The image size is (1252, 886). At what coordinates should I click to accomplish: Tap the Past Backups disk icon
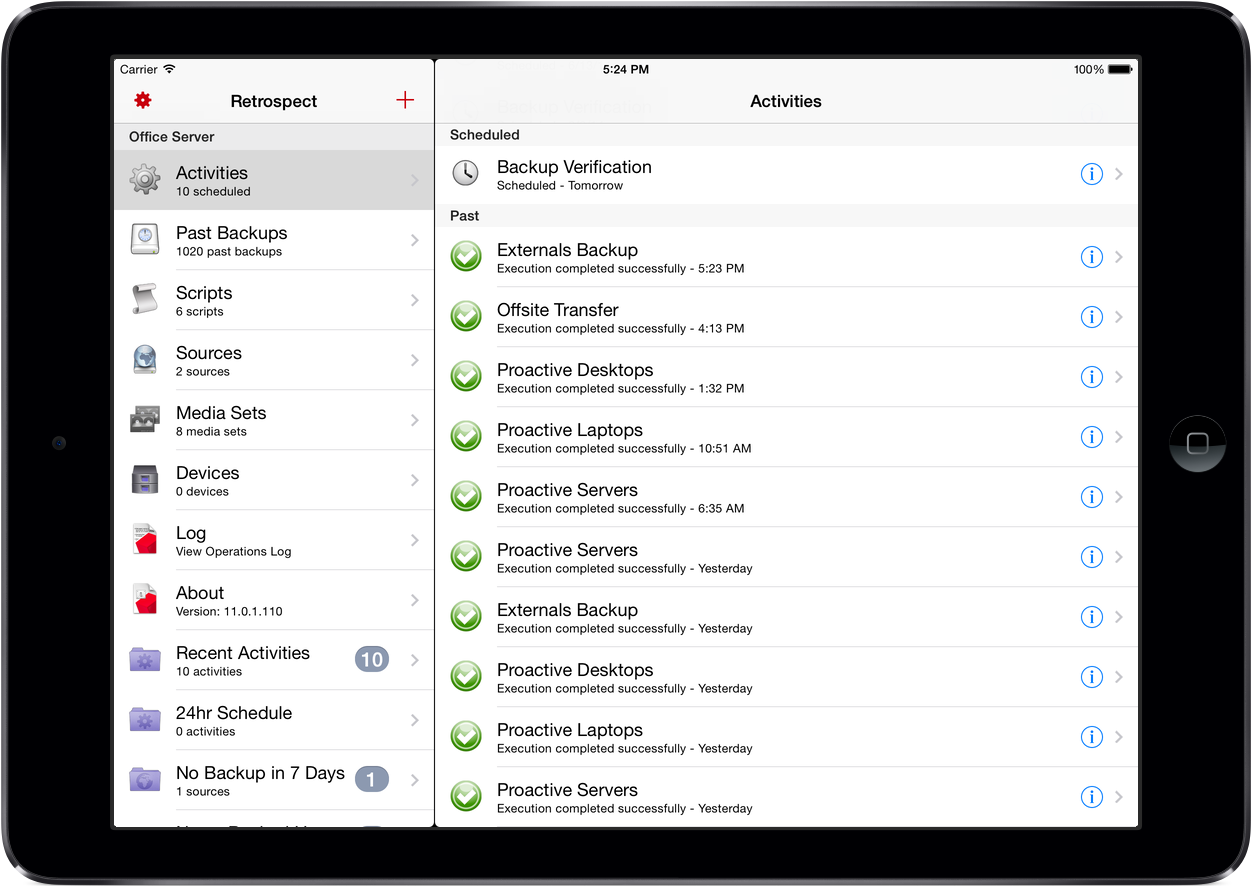pyautogui.click(x=145, y=240)
